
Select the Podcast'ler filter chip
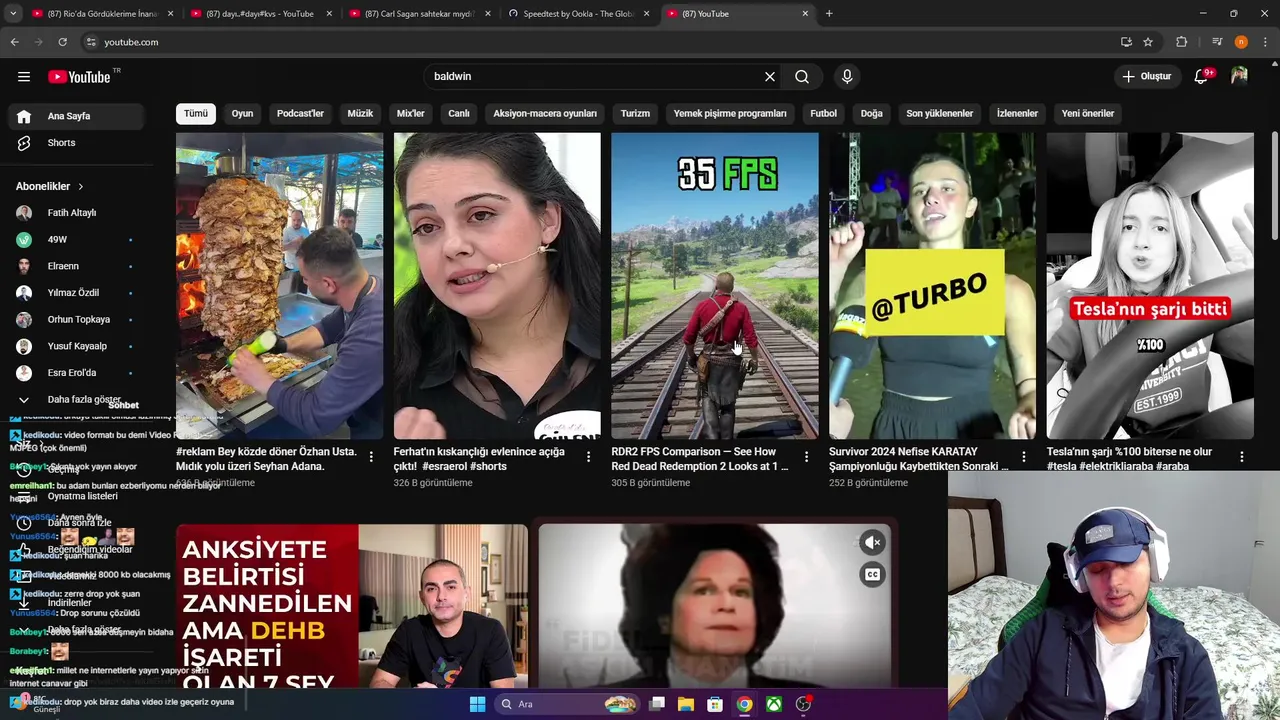300,113
